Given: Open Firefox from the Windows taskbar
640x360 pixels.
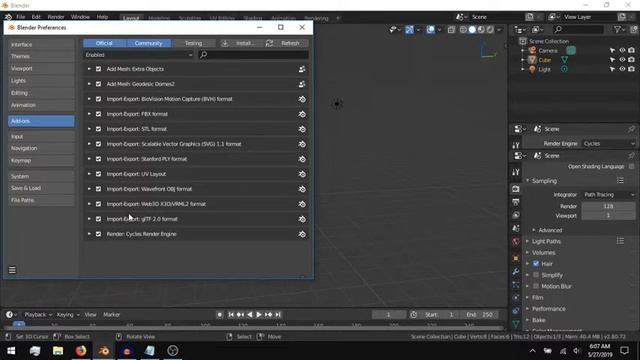Looking at the screenshot, I should (x=81, y=351).
